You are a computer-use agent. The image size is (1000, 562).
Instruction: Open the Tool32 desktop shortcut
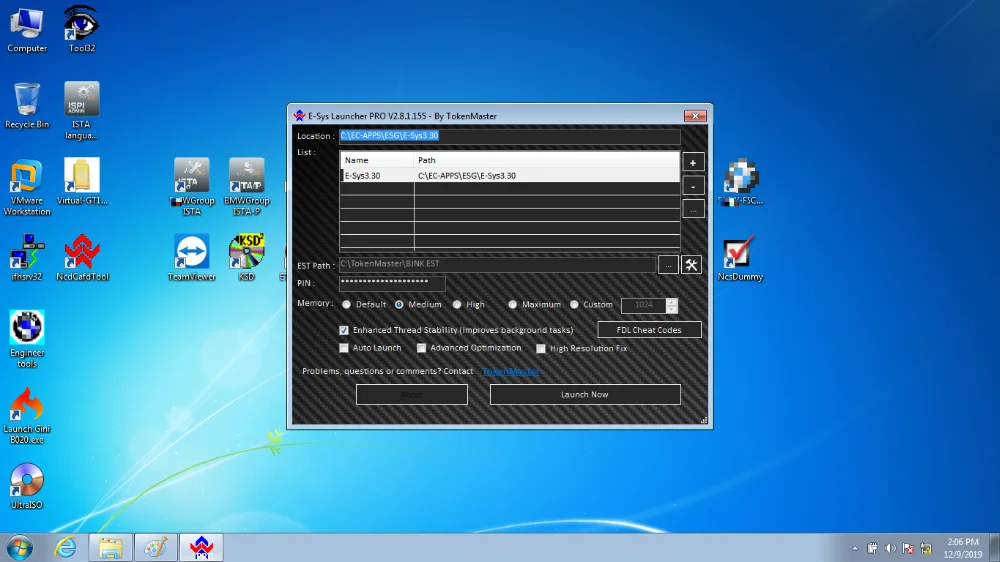tap(82, 29)
